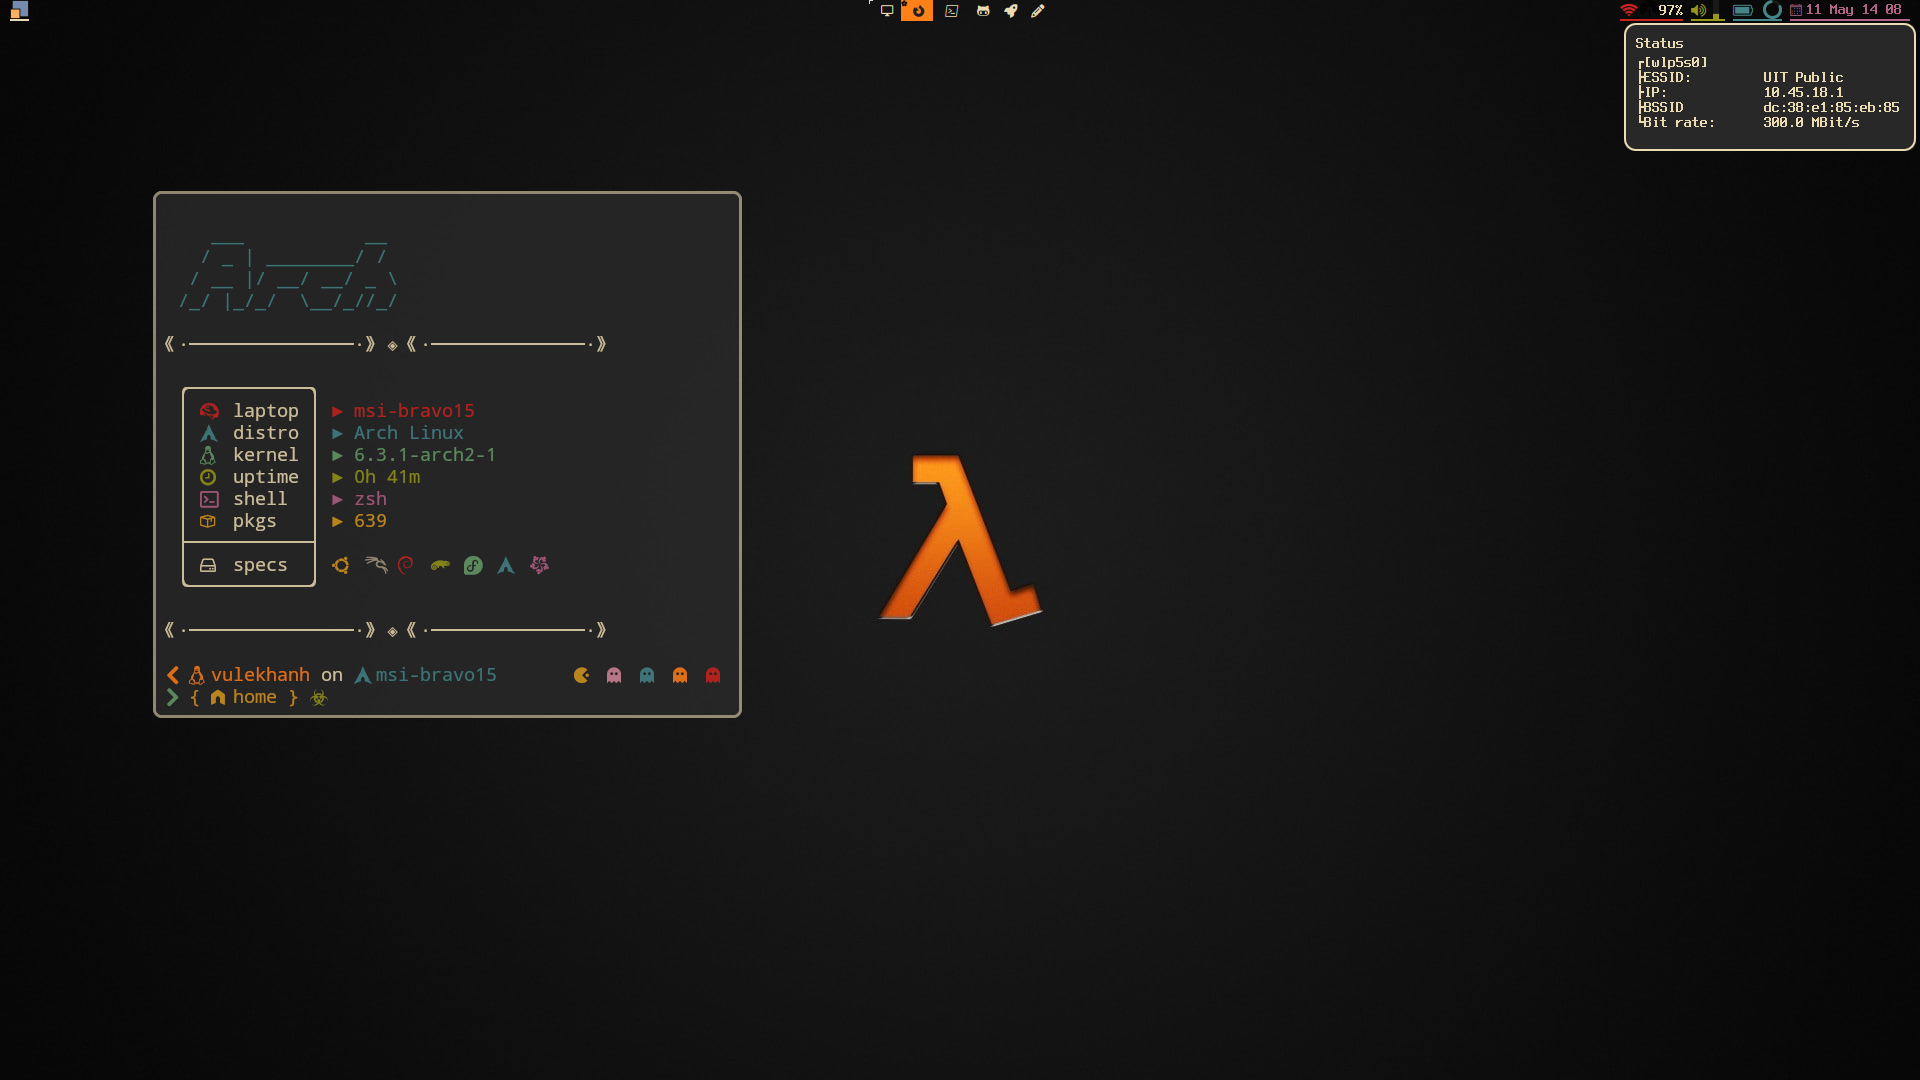
Task: Expand the left prompt chevron before vulekhanh
Action: (x=172, y=674)
